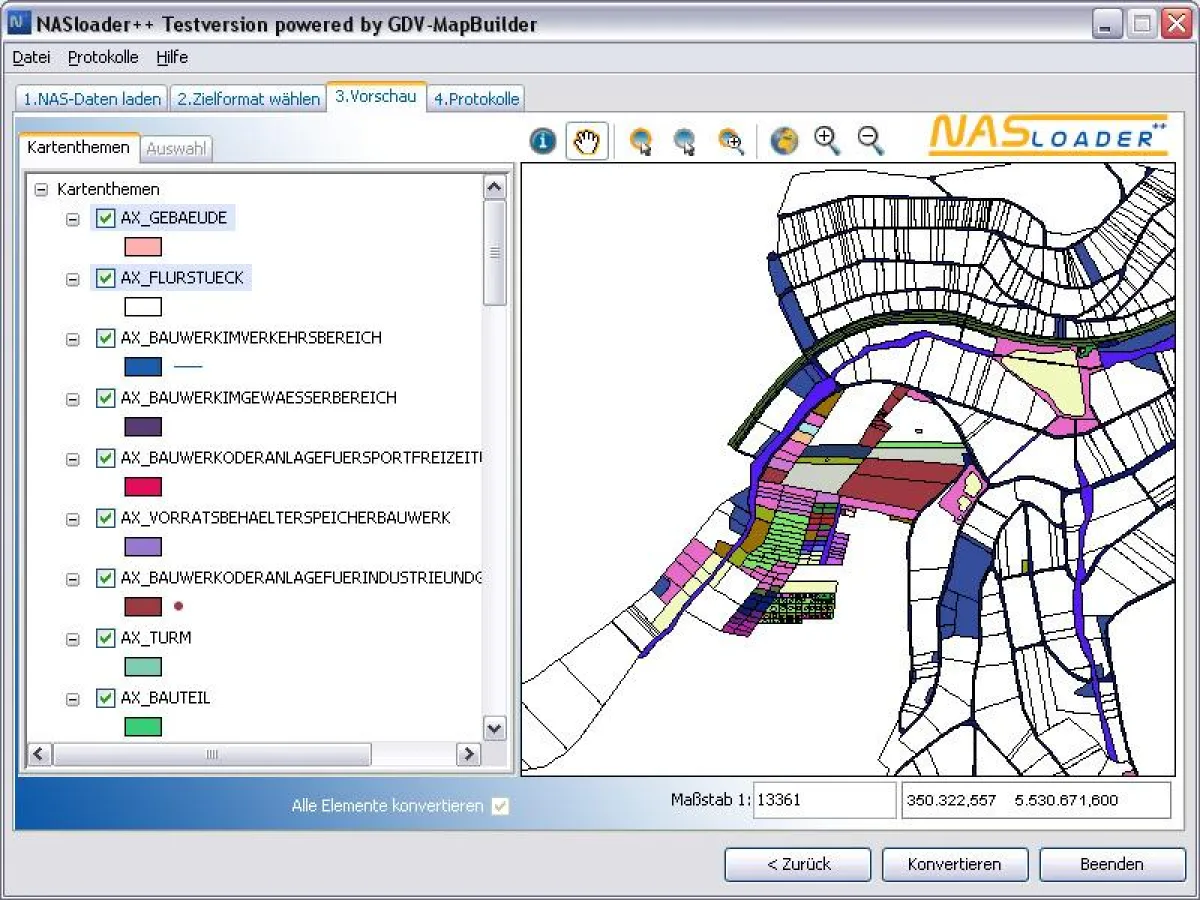The height and width of the screenshot is (900, 1200).
Task: Click the zoom in magnifier icon
Action: (827, 141)
